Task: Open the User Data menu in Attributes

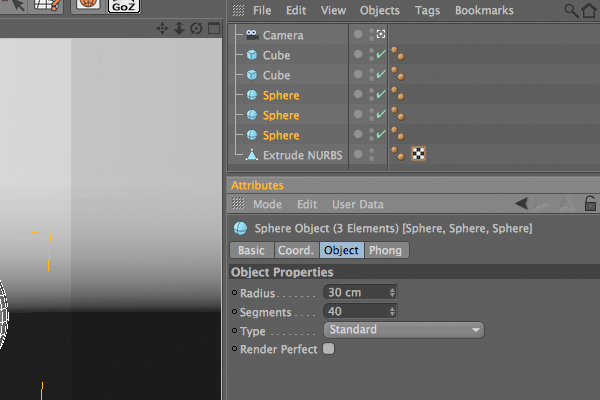Action: point(358,204)
